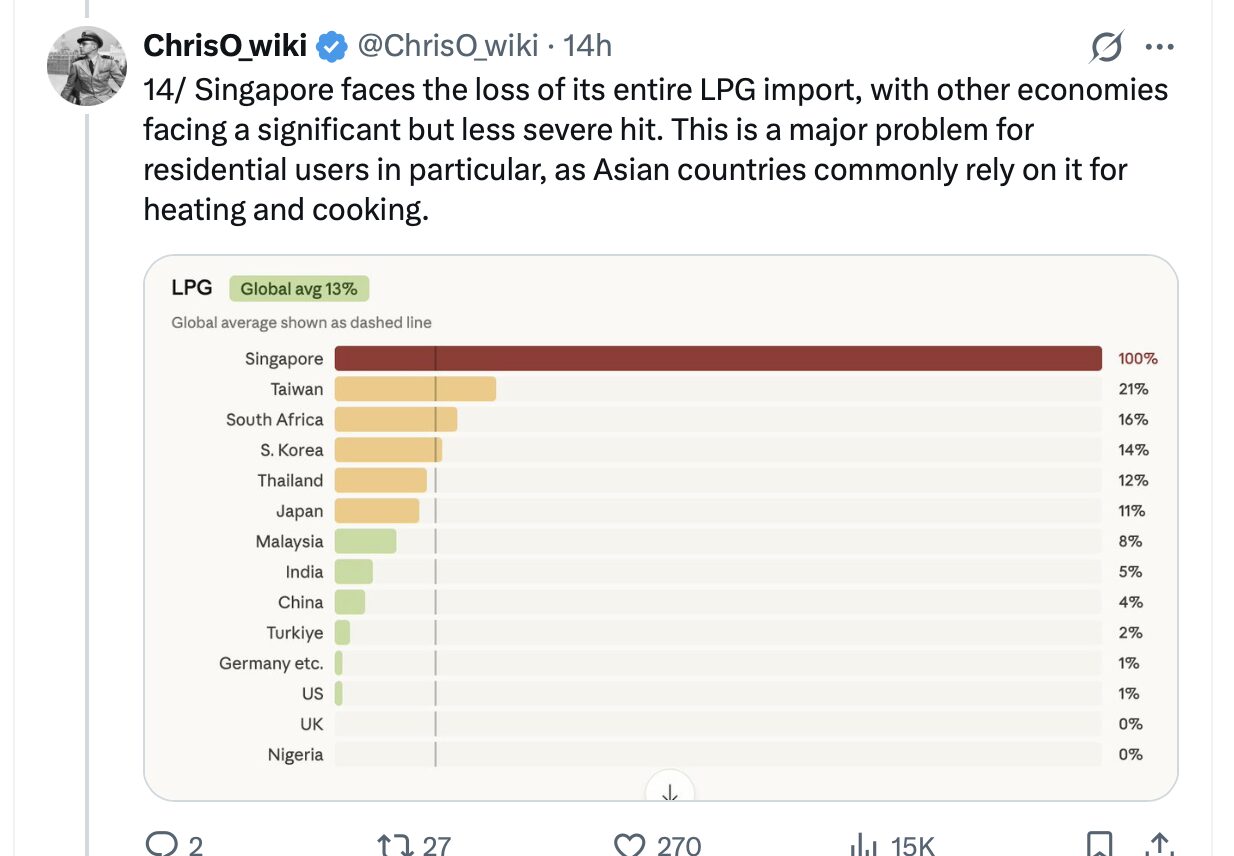
Task: Like the post with heart icon
Action: (629, 845)
